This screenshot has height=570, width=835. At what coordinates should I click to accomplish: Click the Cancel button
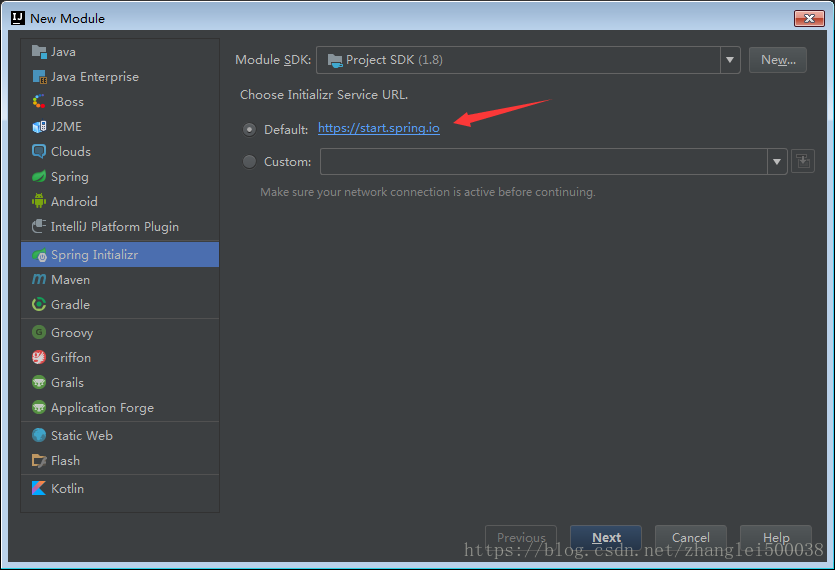pos(691,538)
